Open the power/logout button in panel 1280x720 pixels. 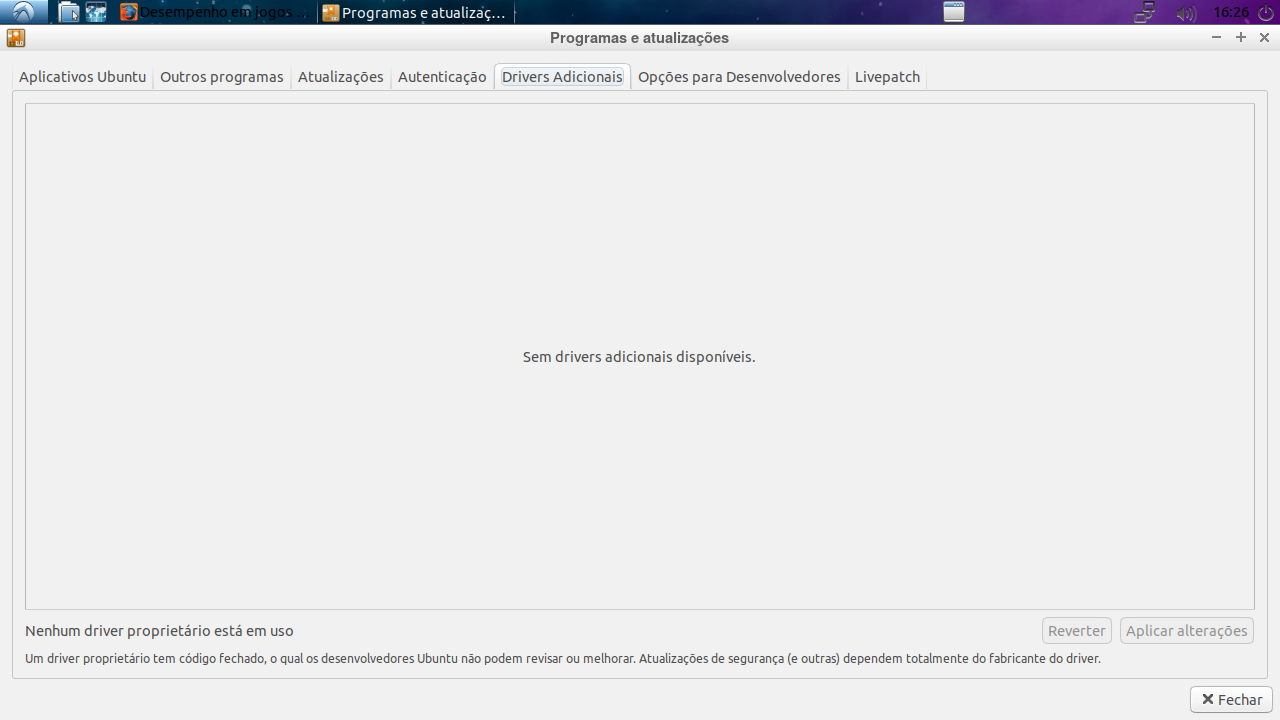(1265, 13)
